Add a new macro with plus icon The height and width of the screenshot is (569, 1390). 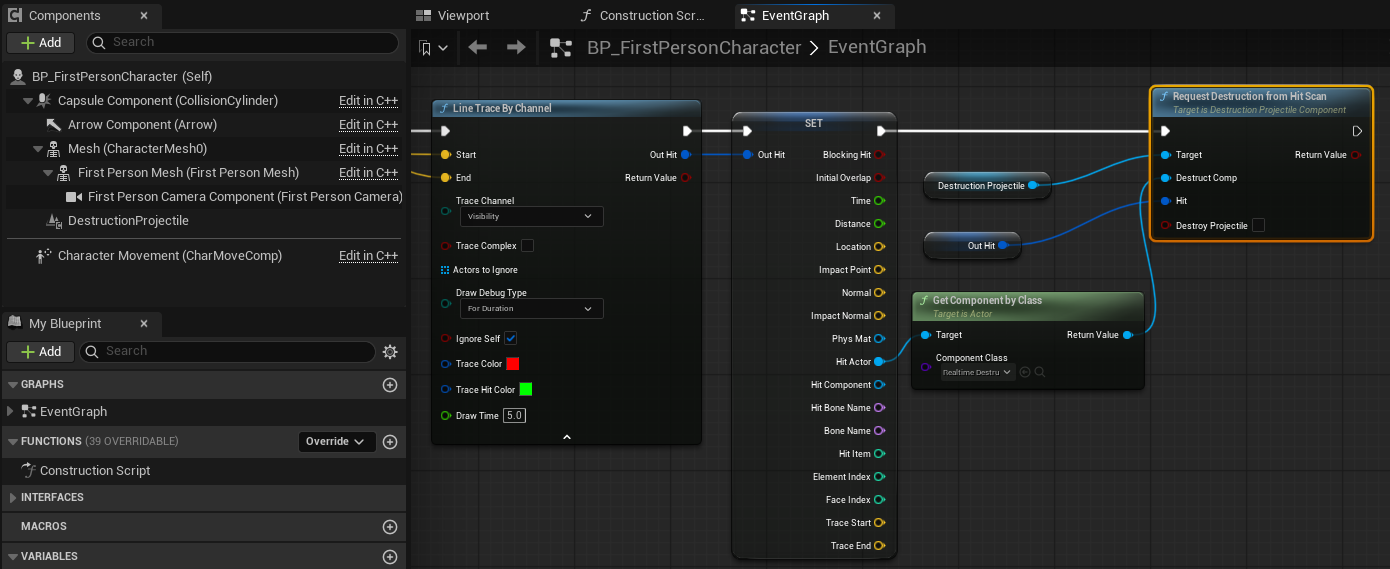[390, 527]
